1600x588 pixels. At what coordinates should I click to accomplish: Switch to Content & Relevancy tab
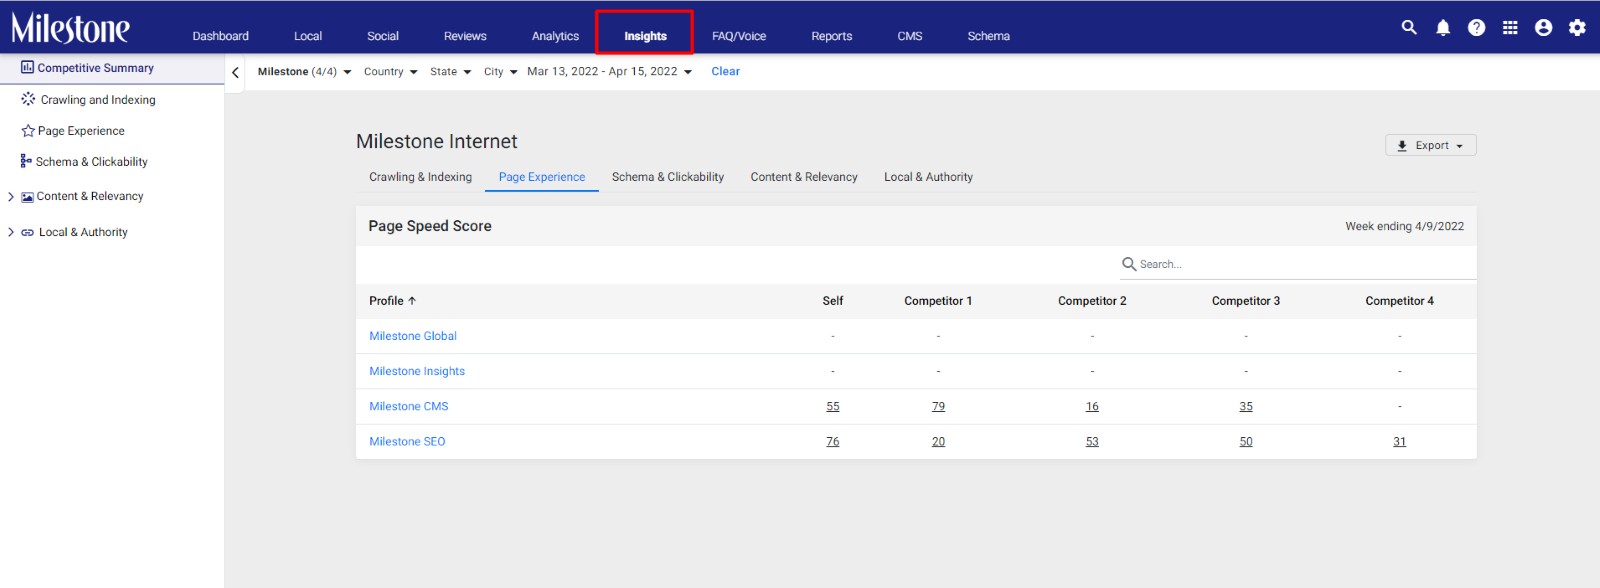coord(804,177)
